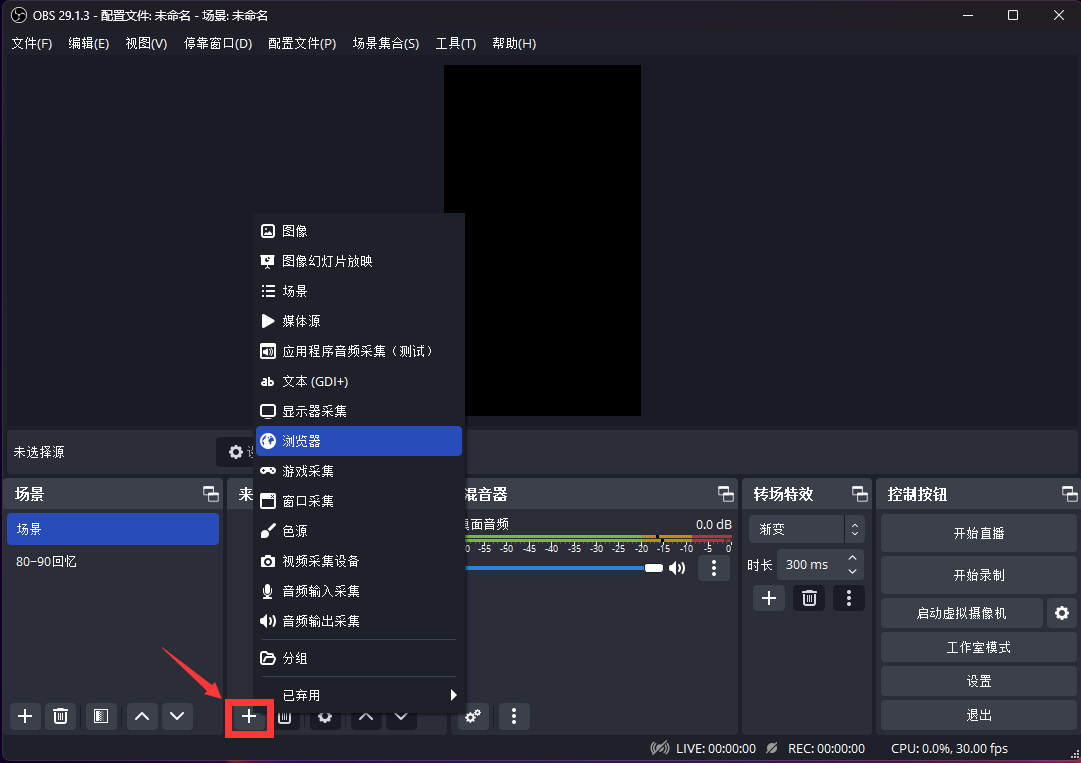
Task: Select the 场景 scene in the list
Action: [113, 529]
